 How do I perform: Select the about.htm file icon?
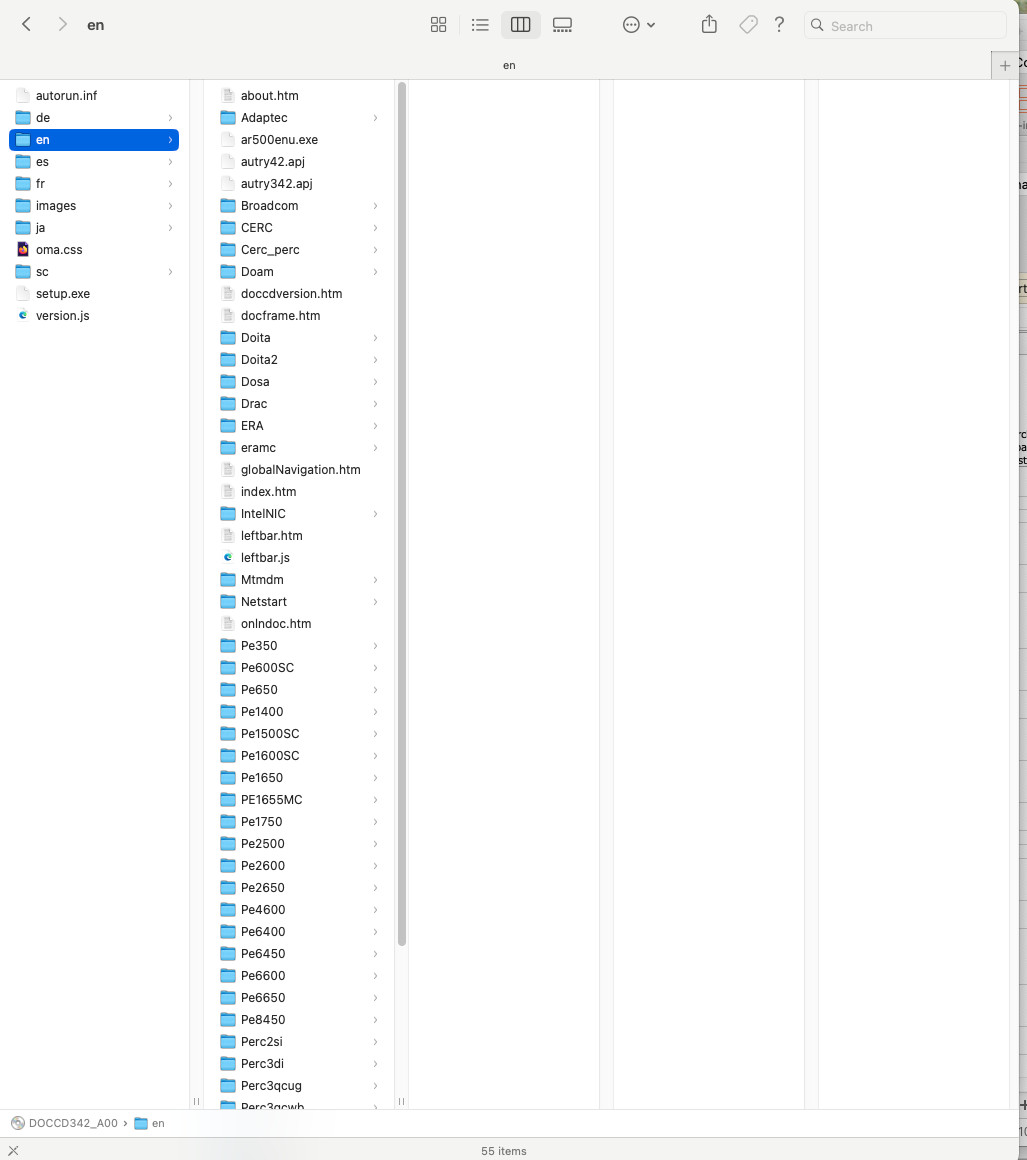click(x=228, y=95)
